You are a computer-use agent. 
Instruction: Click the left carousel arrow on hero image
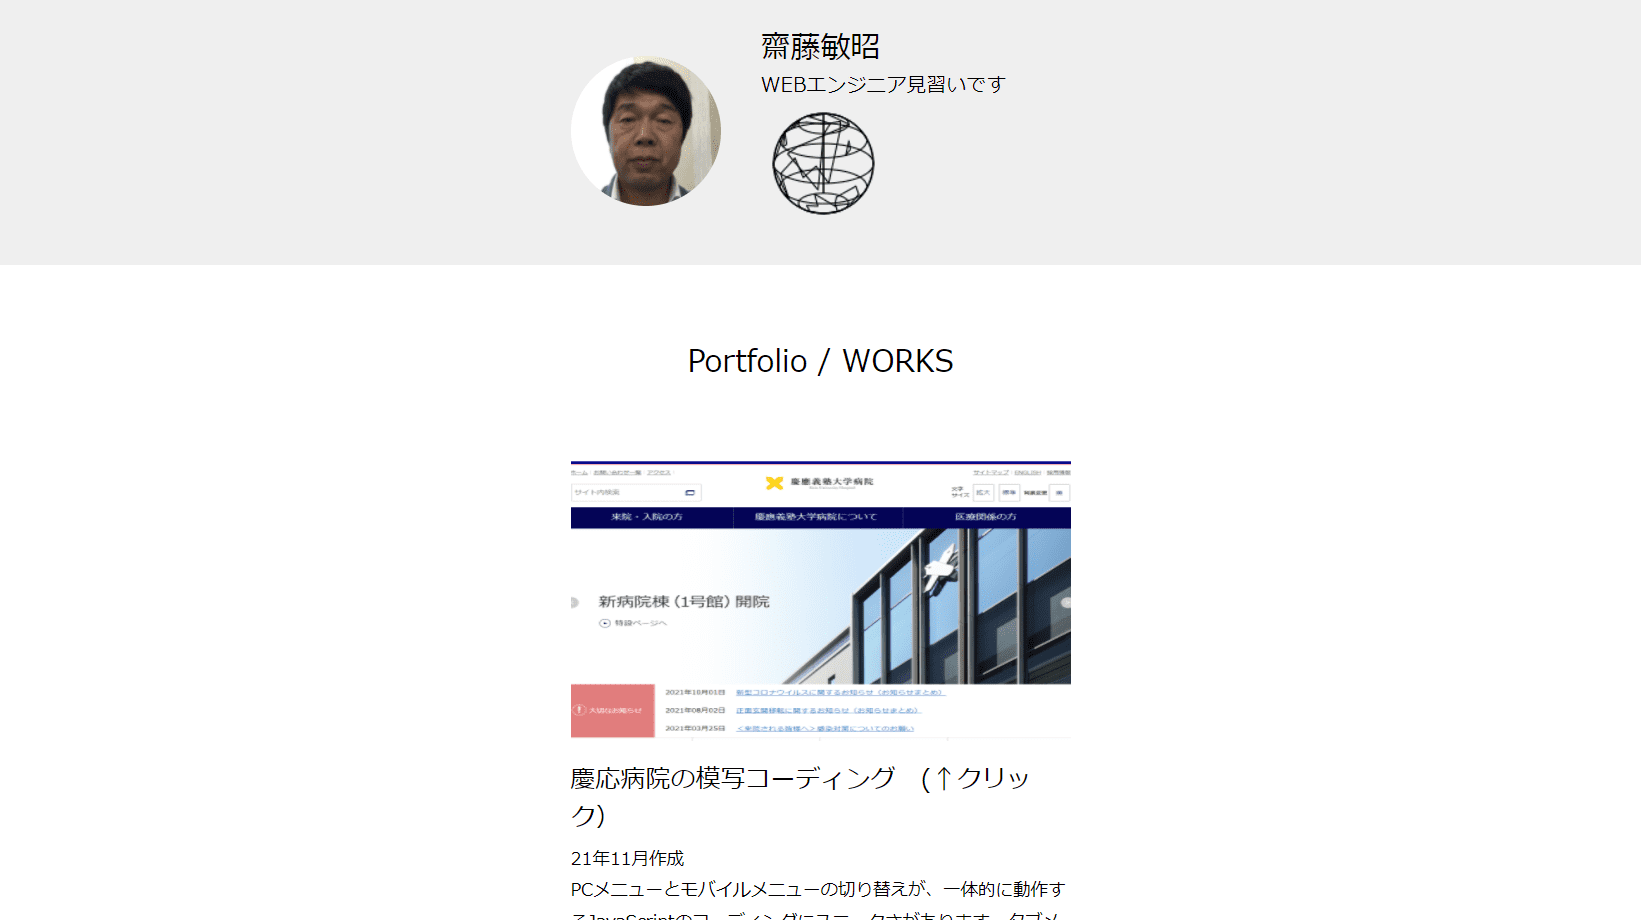[575, 602]
